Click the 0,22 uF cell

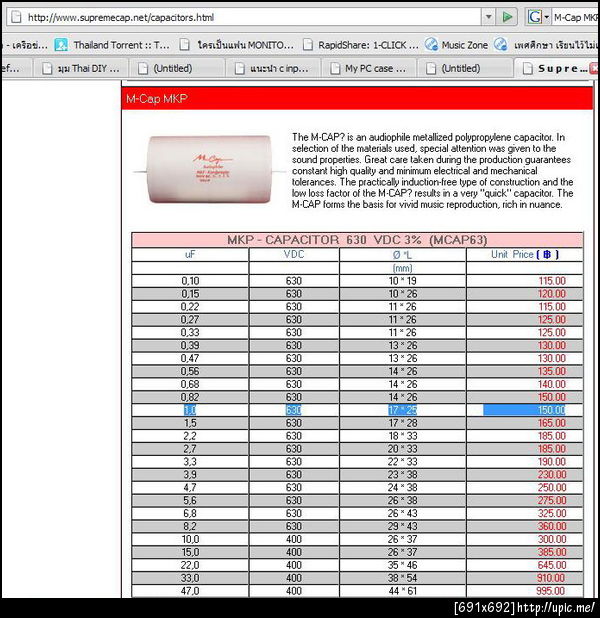coord(190,307)
